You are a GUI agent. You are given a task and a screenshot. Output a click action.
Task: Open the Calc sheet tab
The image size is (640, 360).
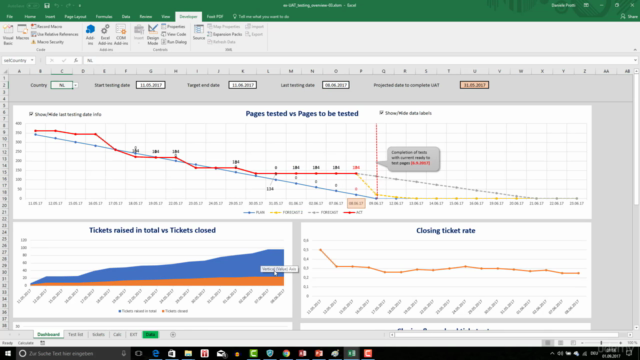pyautogui.click(x=117, y=335)
